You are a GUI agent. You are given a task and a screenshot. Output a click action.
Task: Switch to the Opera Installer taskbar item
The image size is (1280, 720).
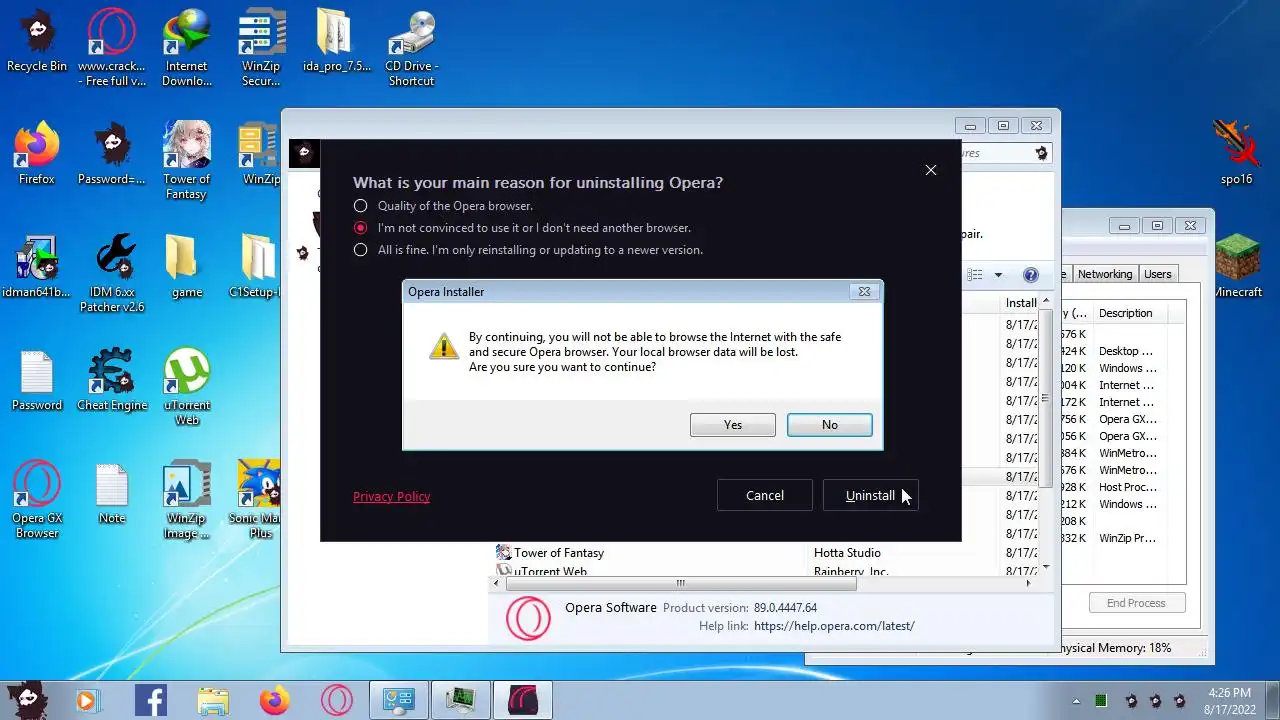pos(523,701)
